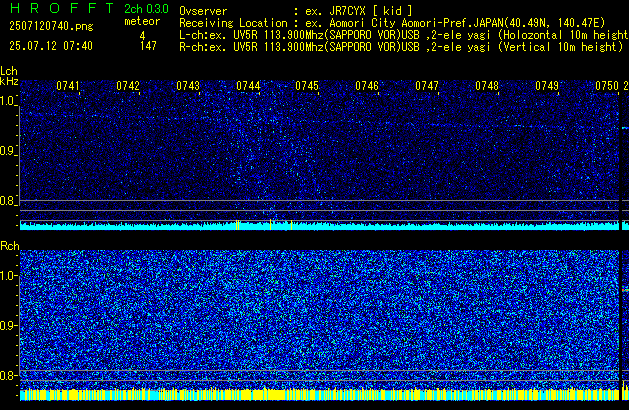This screenshot has width=629, height=410.
Task: Pick the 0746 time marker
Action: [367, 86]
